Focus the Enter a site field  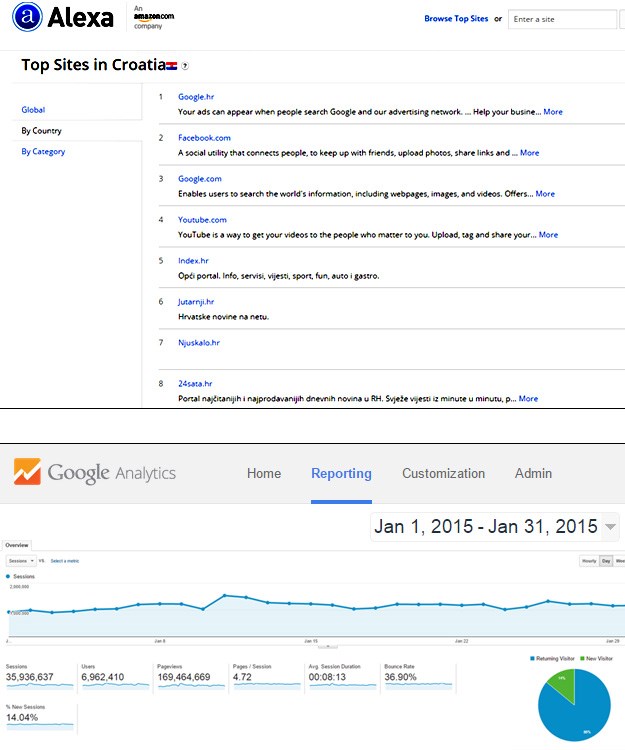click(x=562, y=19)
